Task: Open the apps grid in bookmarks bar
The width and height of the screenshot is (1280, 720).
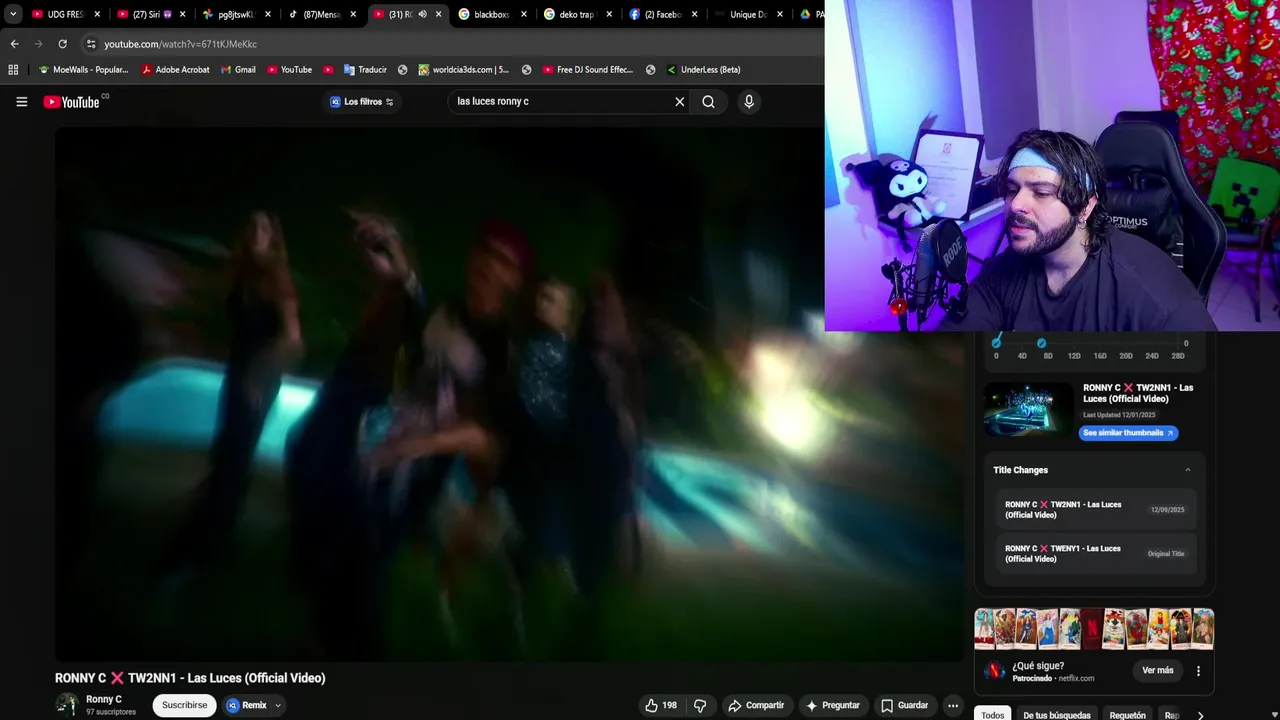Action: click(x=13, y=70)
